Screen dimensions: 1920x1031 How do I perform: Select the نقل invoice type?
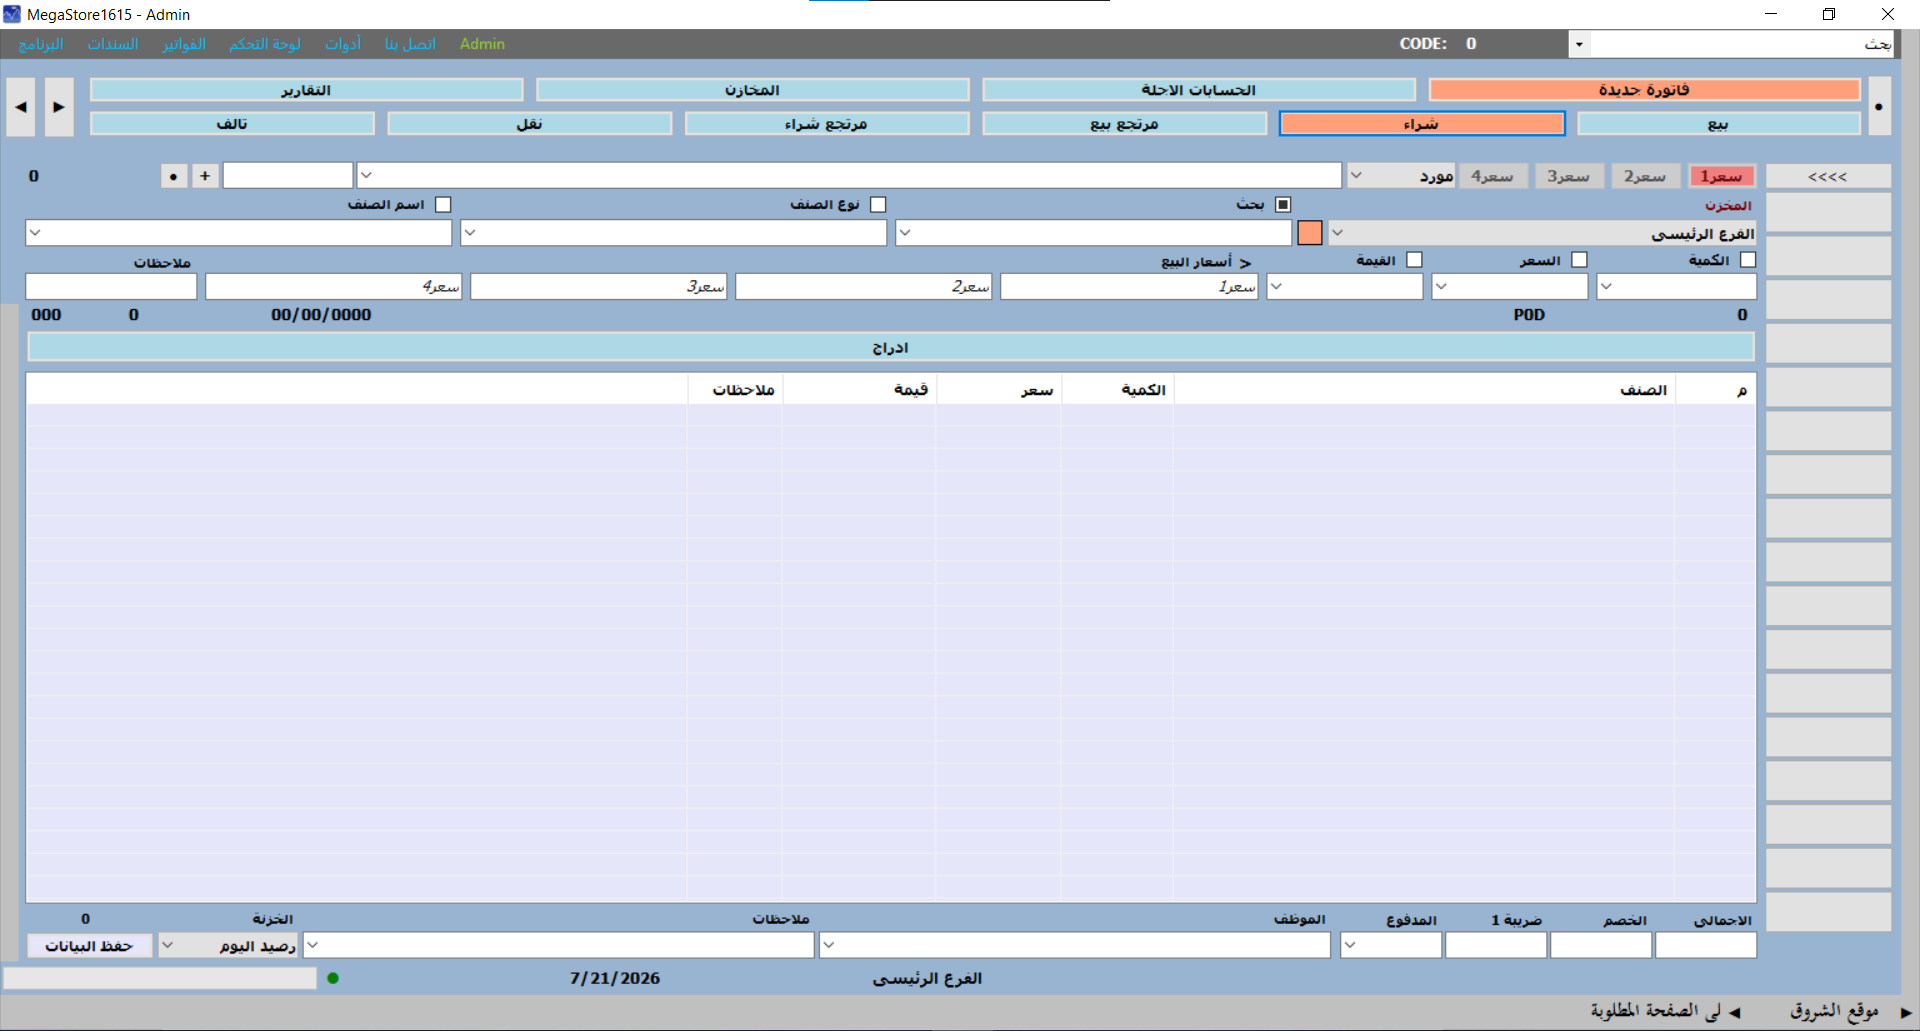click(x=529, y=123)
